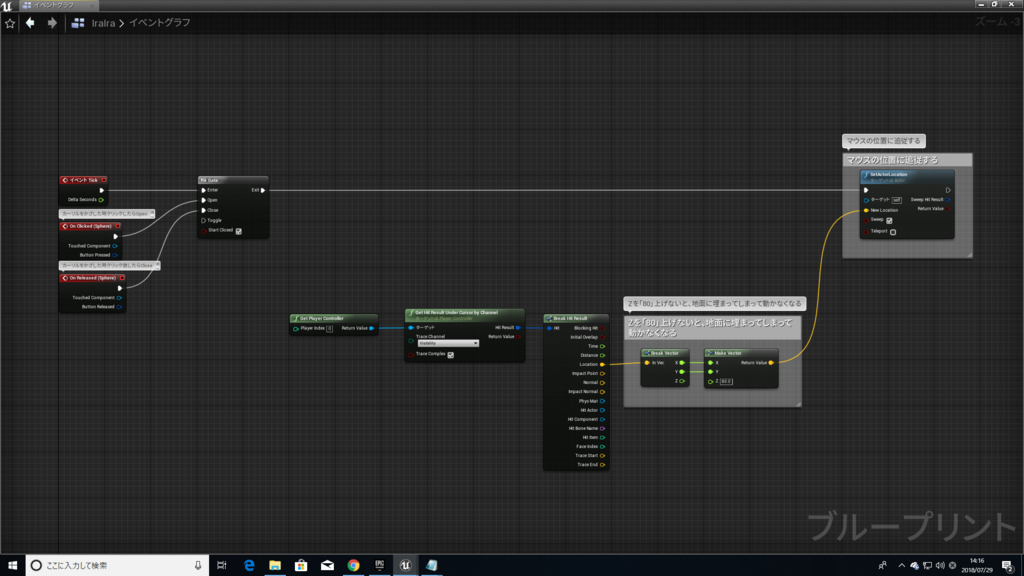This screenshot has width=1024, height=576.
Task: Open the Trace Channel Visibility dropdown
Action: [x=448, y=344]
